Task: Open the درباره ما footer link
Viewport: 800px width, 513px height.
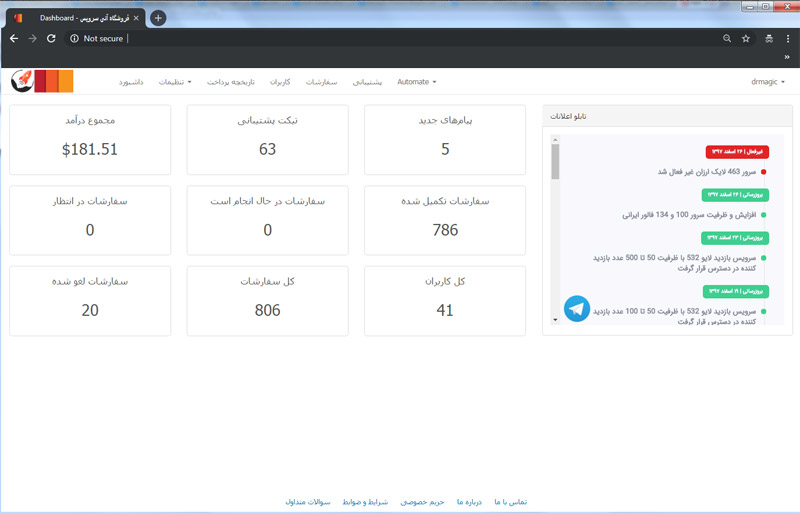Action: pyautogui.click(x=469, y=502)
